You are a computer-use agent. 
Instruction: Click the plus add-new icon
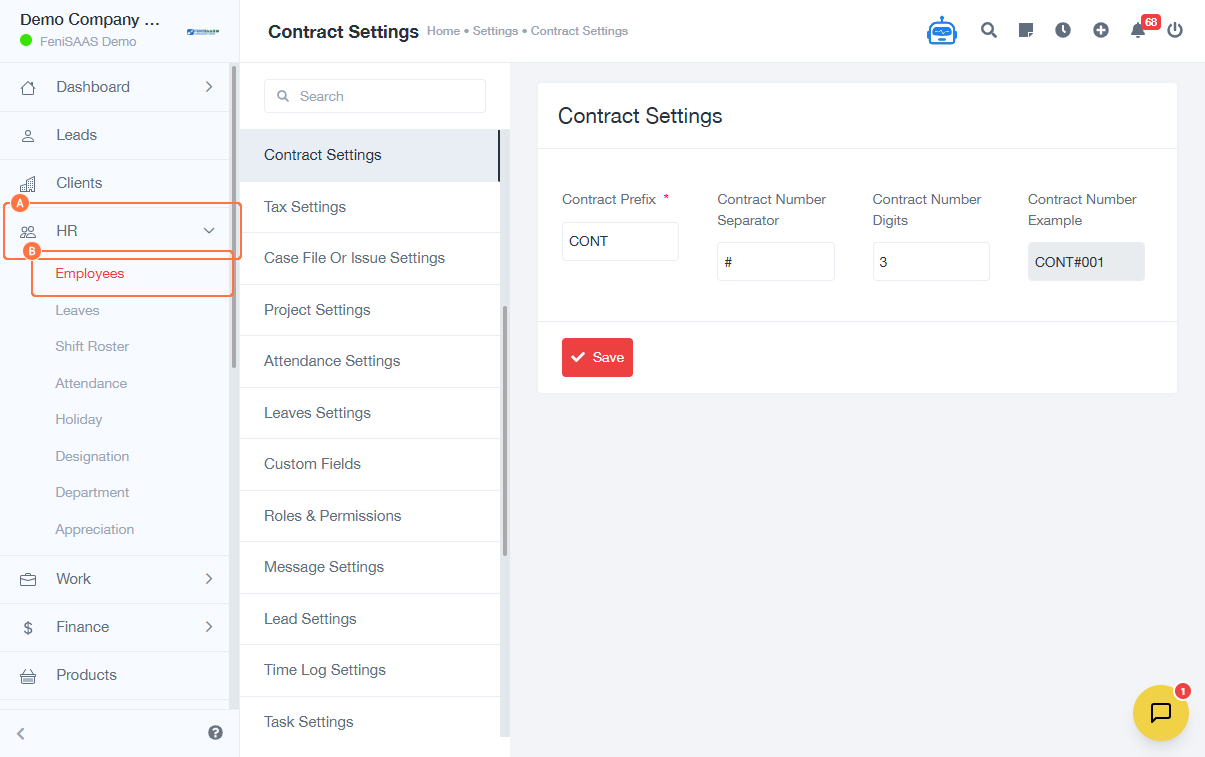point(1100,30)
